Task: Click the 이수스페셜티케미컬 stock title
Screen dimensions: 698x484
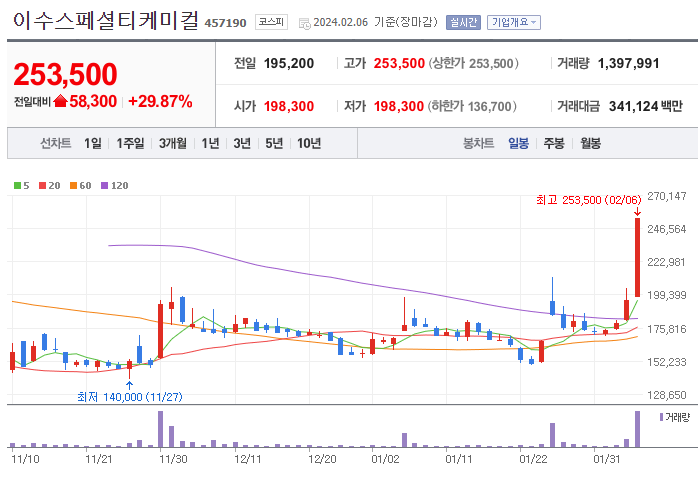Action: pos(106,21)
